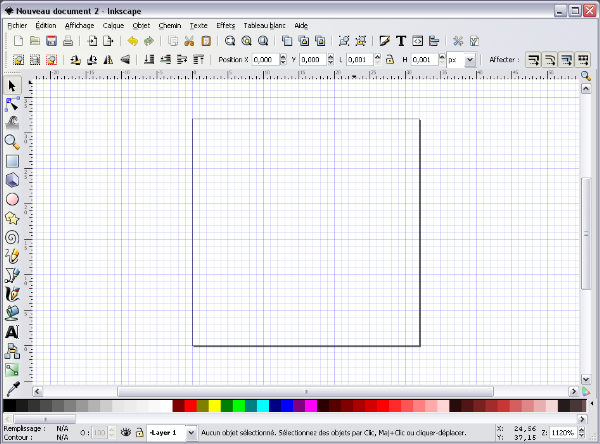Select the Dropper color picker tool
This screenshot has width=600, height=444.
coord(12,389)
